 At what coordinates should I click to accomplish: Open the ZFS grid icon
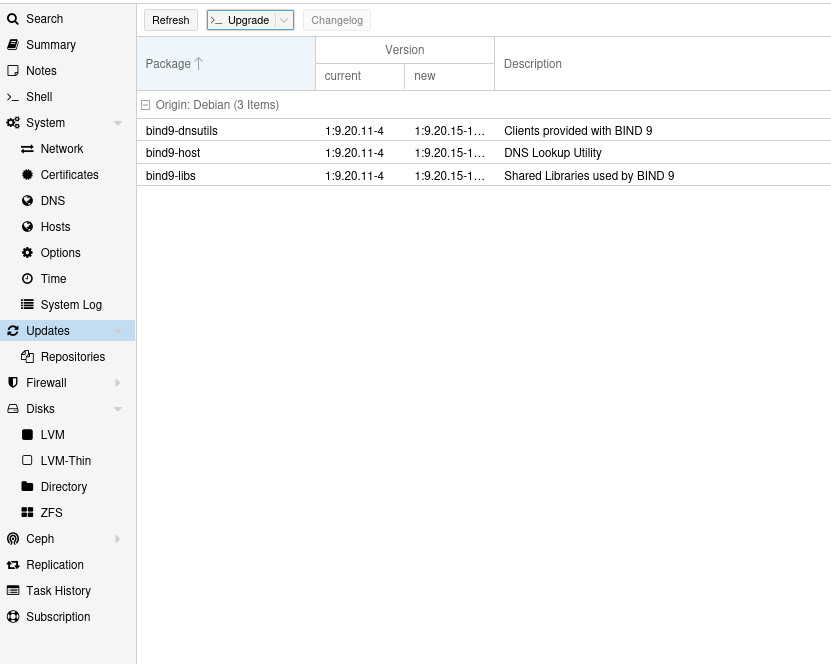tap(28, 513)
